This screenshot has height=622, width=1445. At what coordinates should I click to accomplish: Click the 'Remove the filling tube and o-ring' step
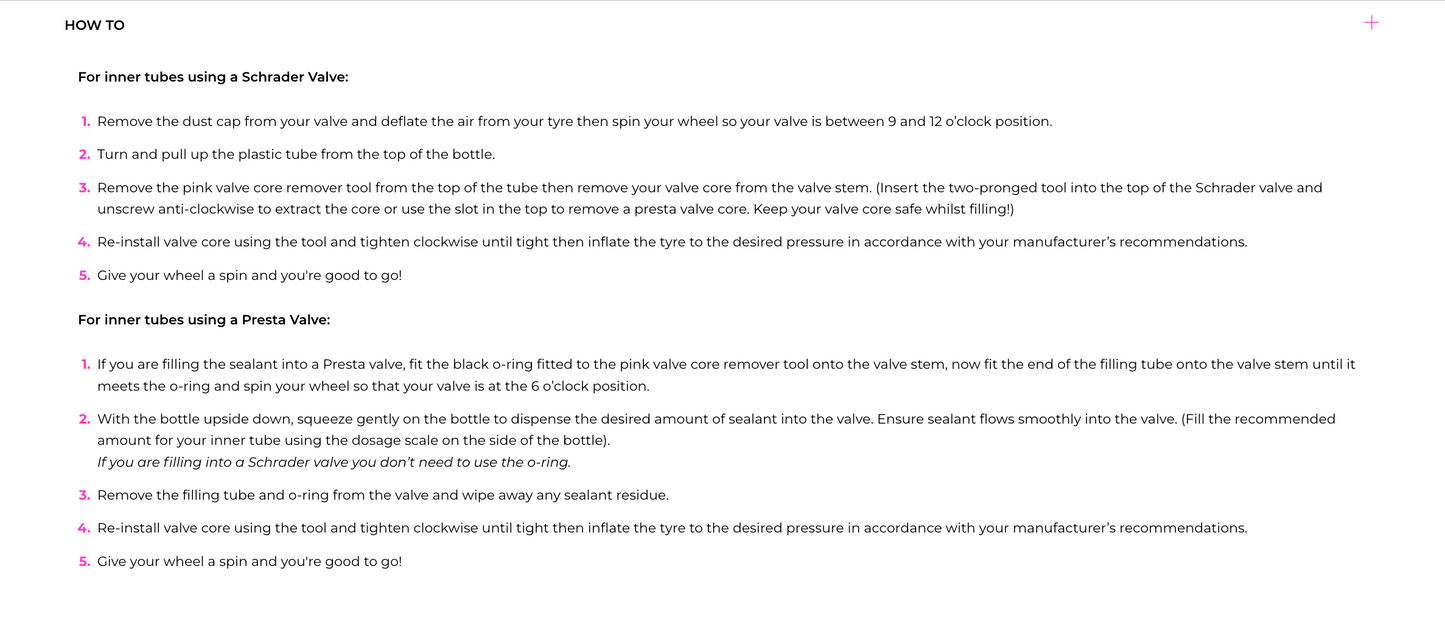pos(382,495)
